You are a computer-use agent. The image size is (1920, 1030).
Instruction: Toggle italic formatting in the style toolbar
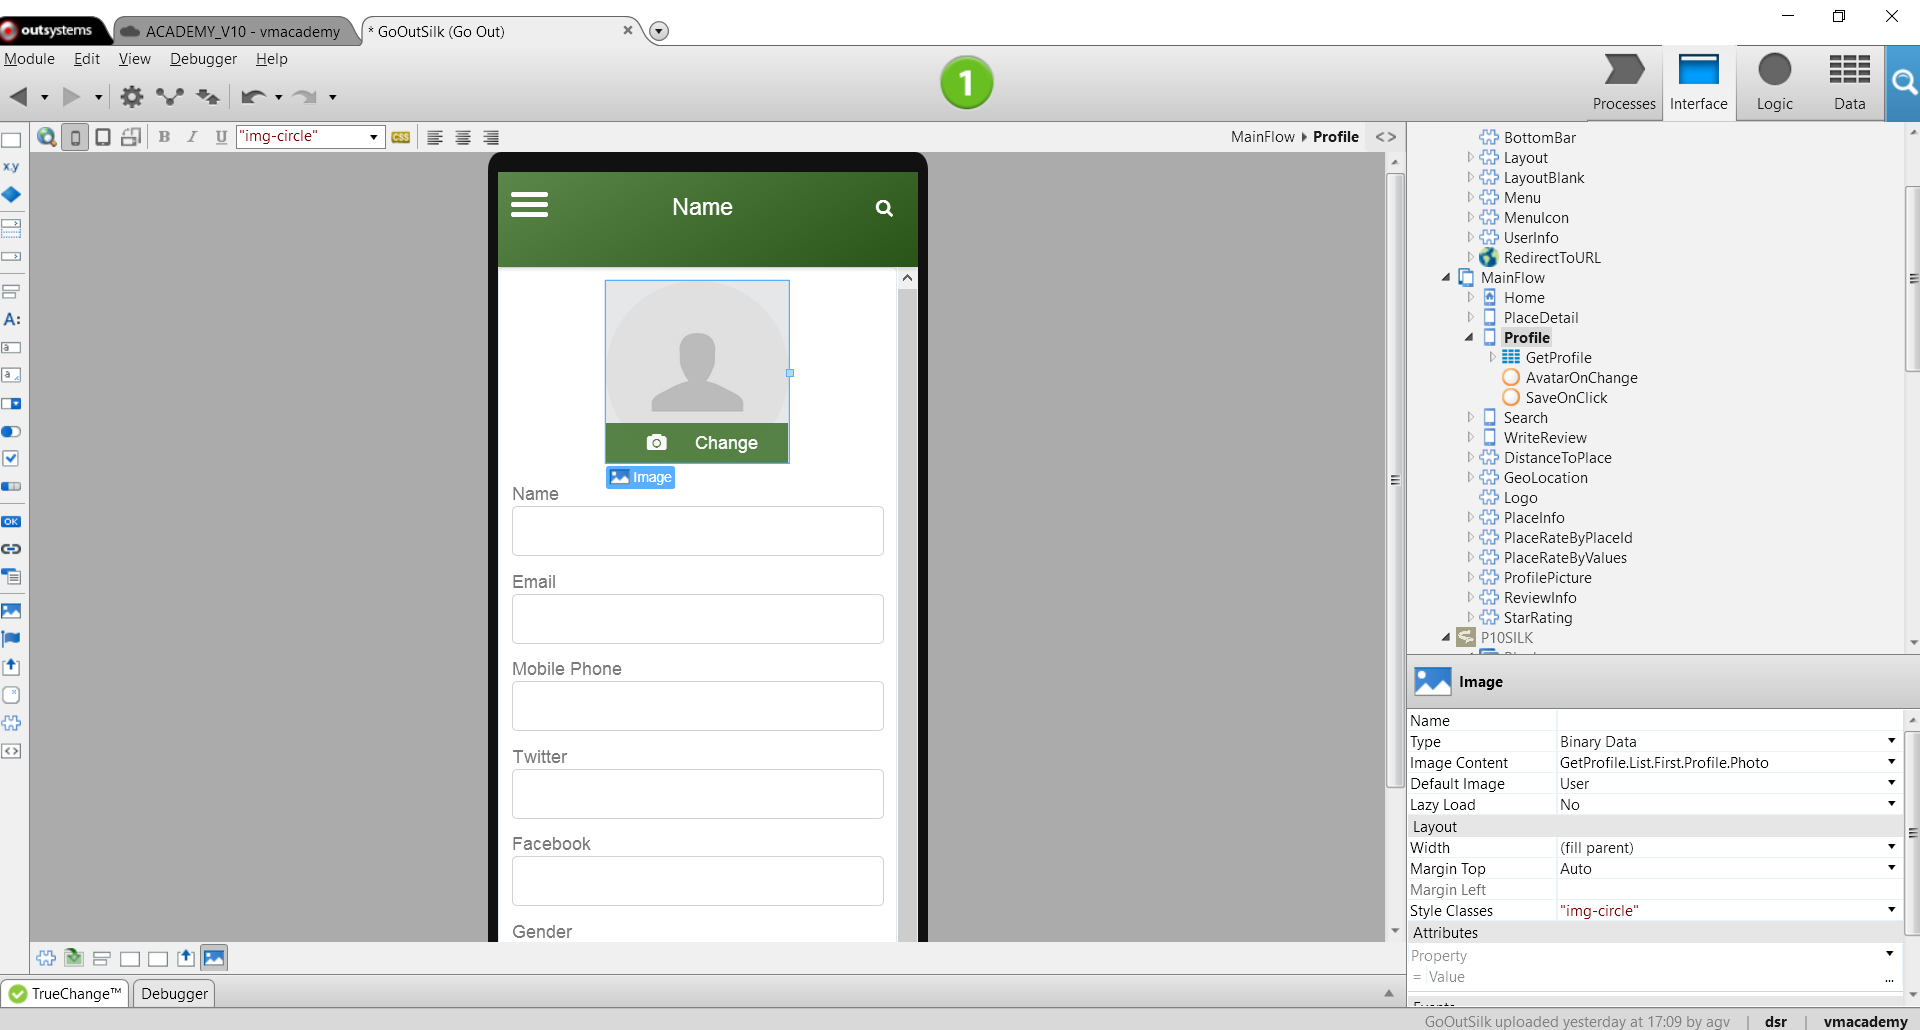[192, 137]
